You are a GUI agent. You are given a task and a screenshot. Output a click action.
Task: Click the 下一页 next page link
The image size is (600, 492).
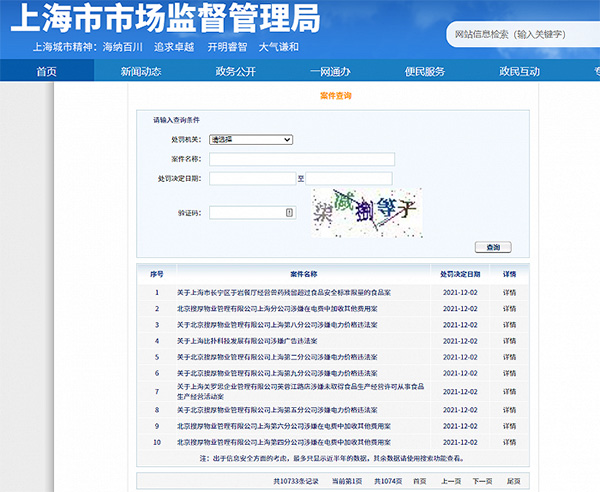click(483, 481)
